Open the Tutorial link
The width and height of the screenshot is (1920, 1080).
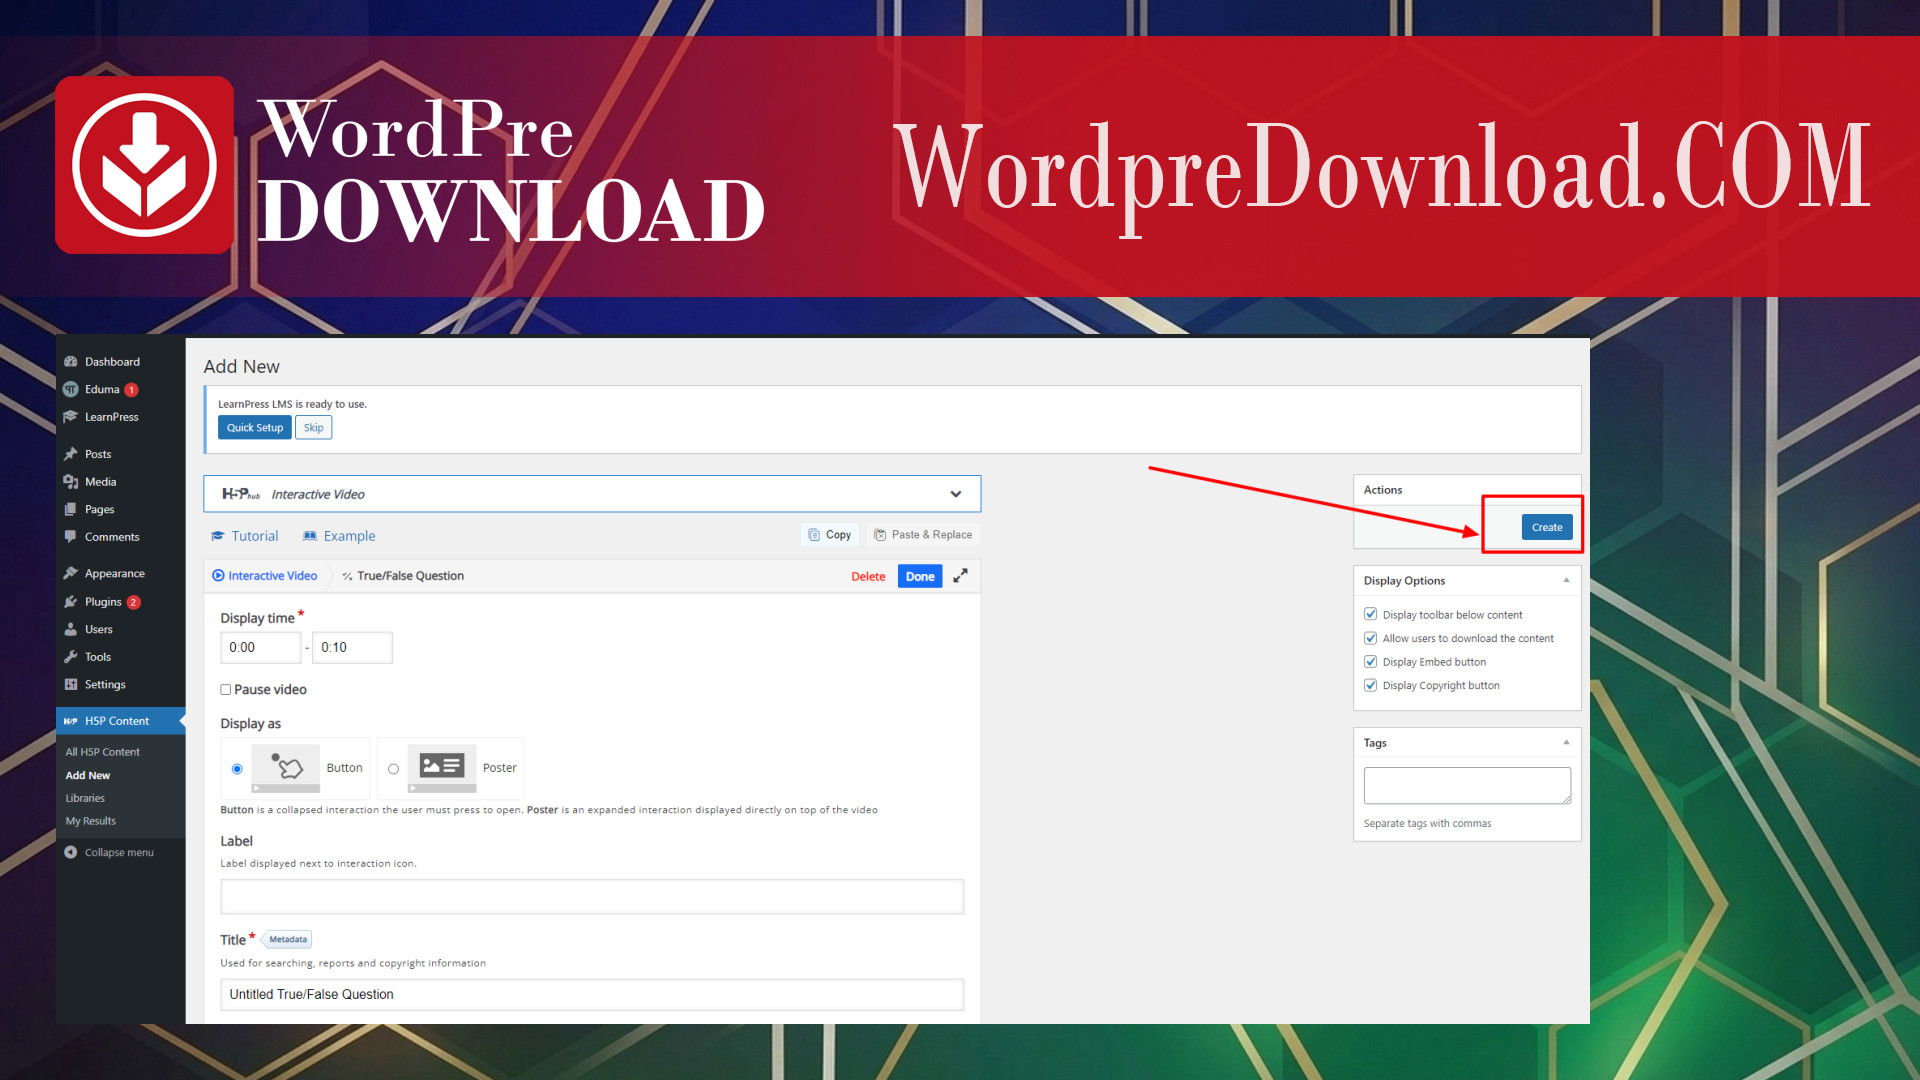(x=245, y=536)
